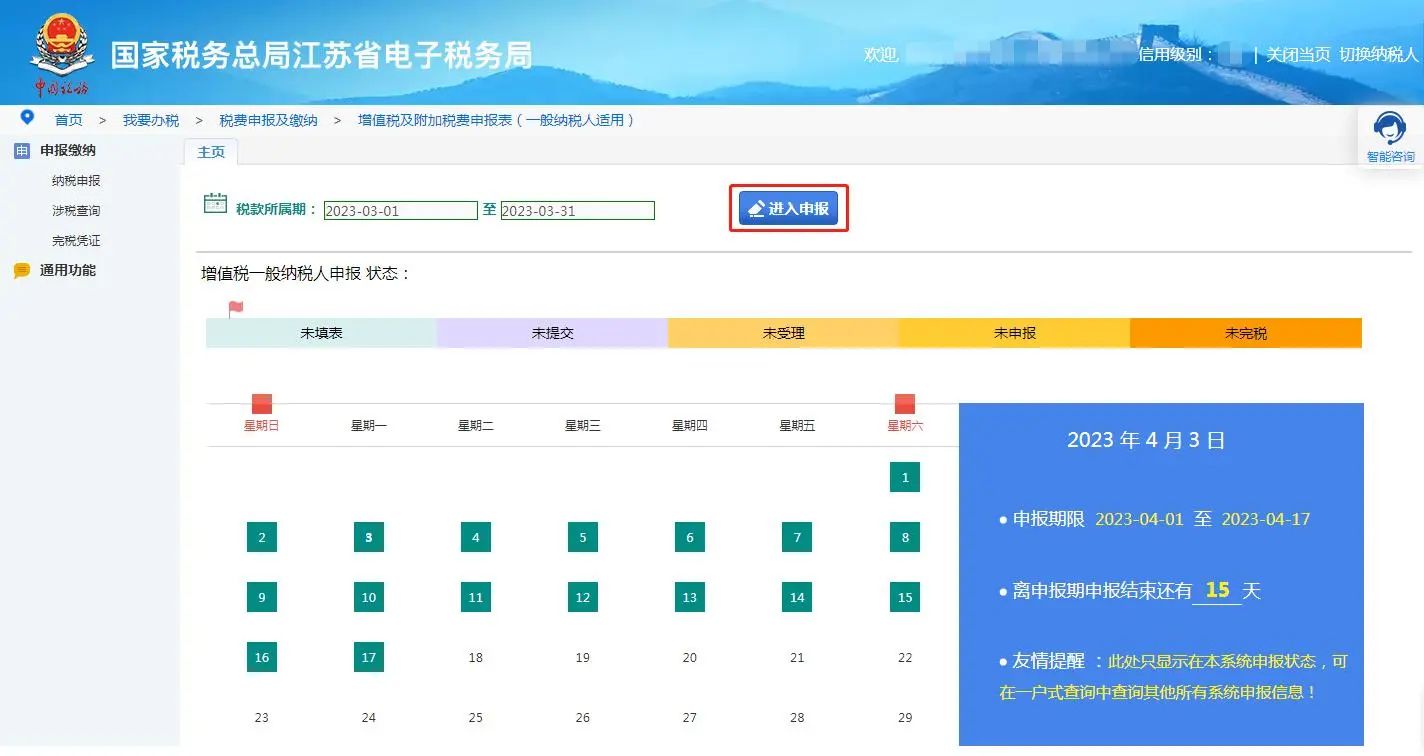Viewport: 1424px width, 756px height.
Task: Select calendar day 12
Action: [x=583, y=597]
